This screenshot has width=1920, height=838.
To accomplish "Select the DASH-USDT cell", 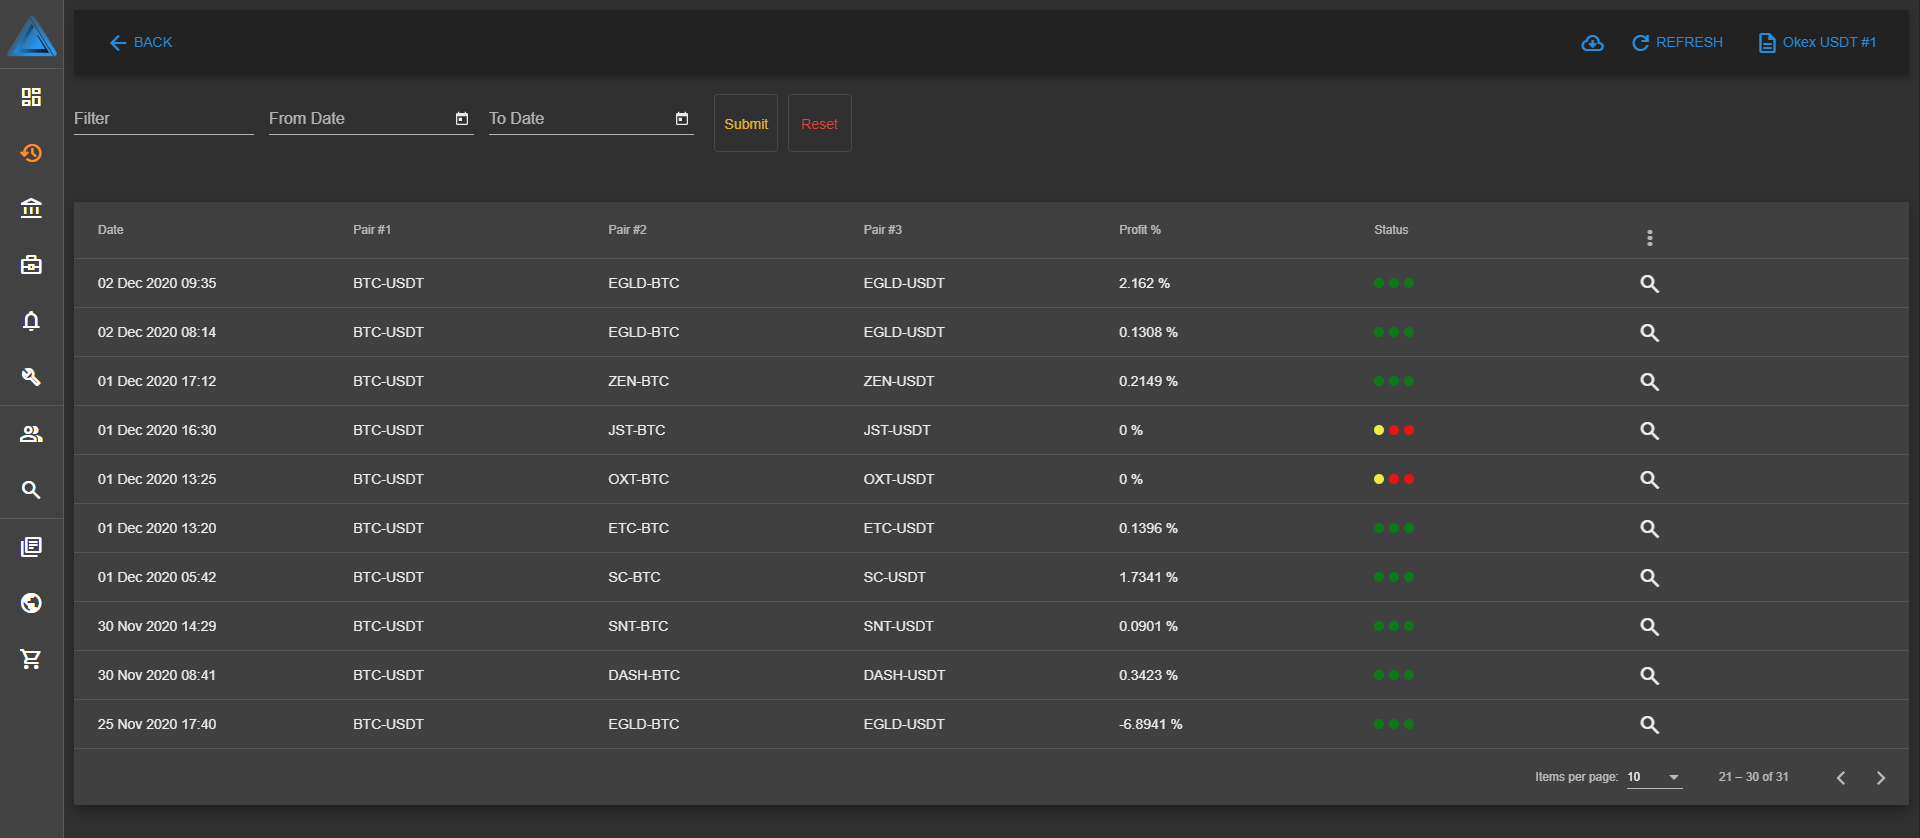I will coord(904,675).
